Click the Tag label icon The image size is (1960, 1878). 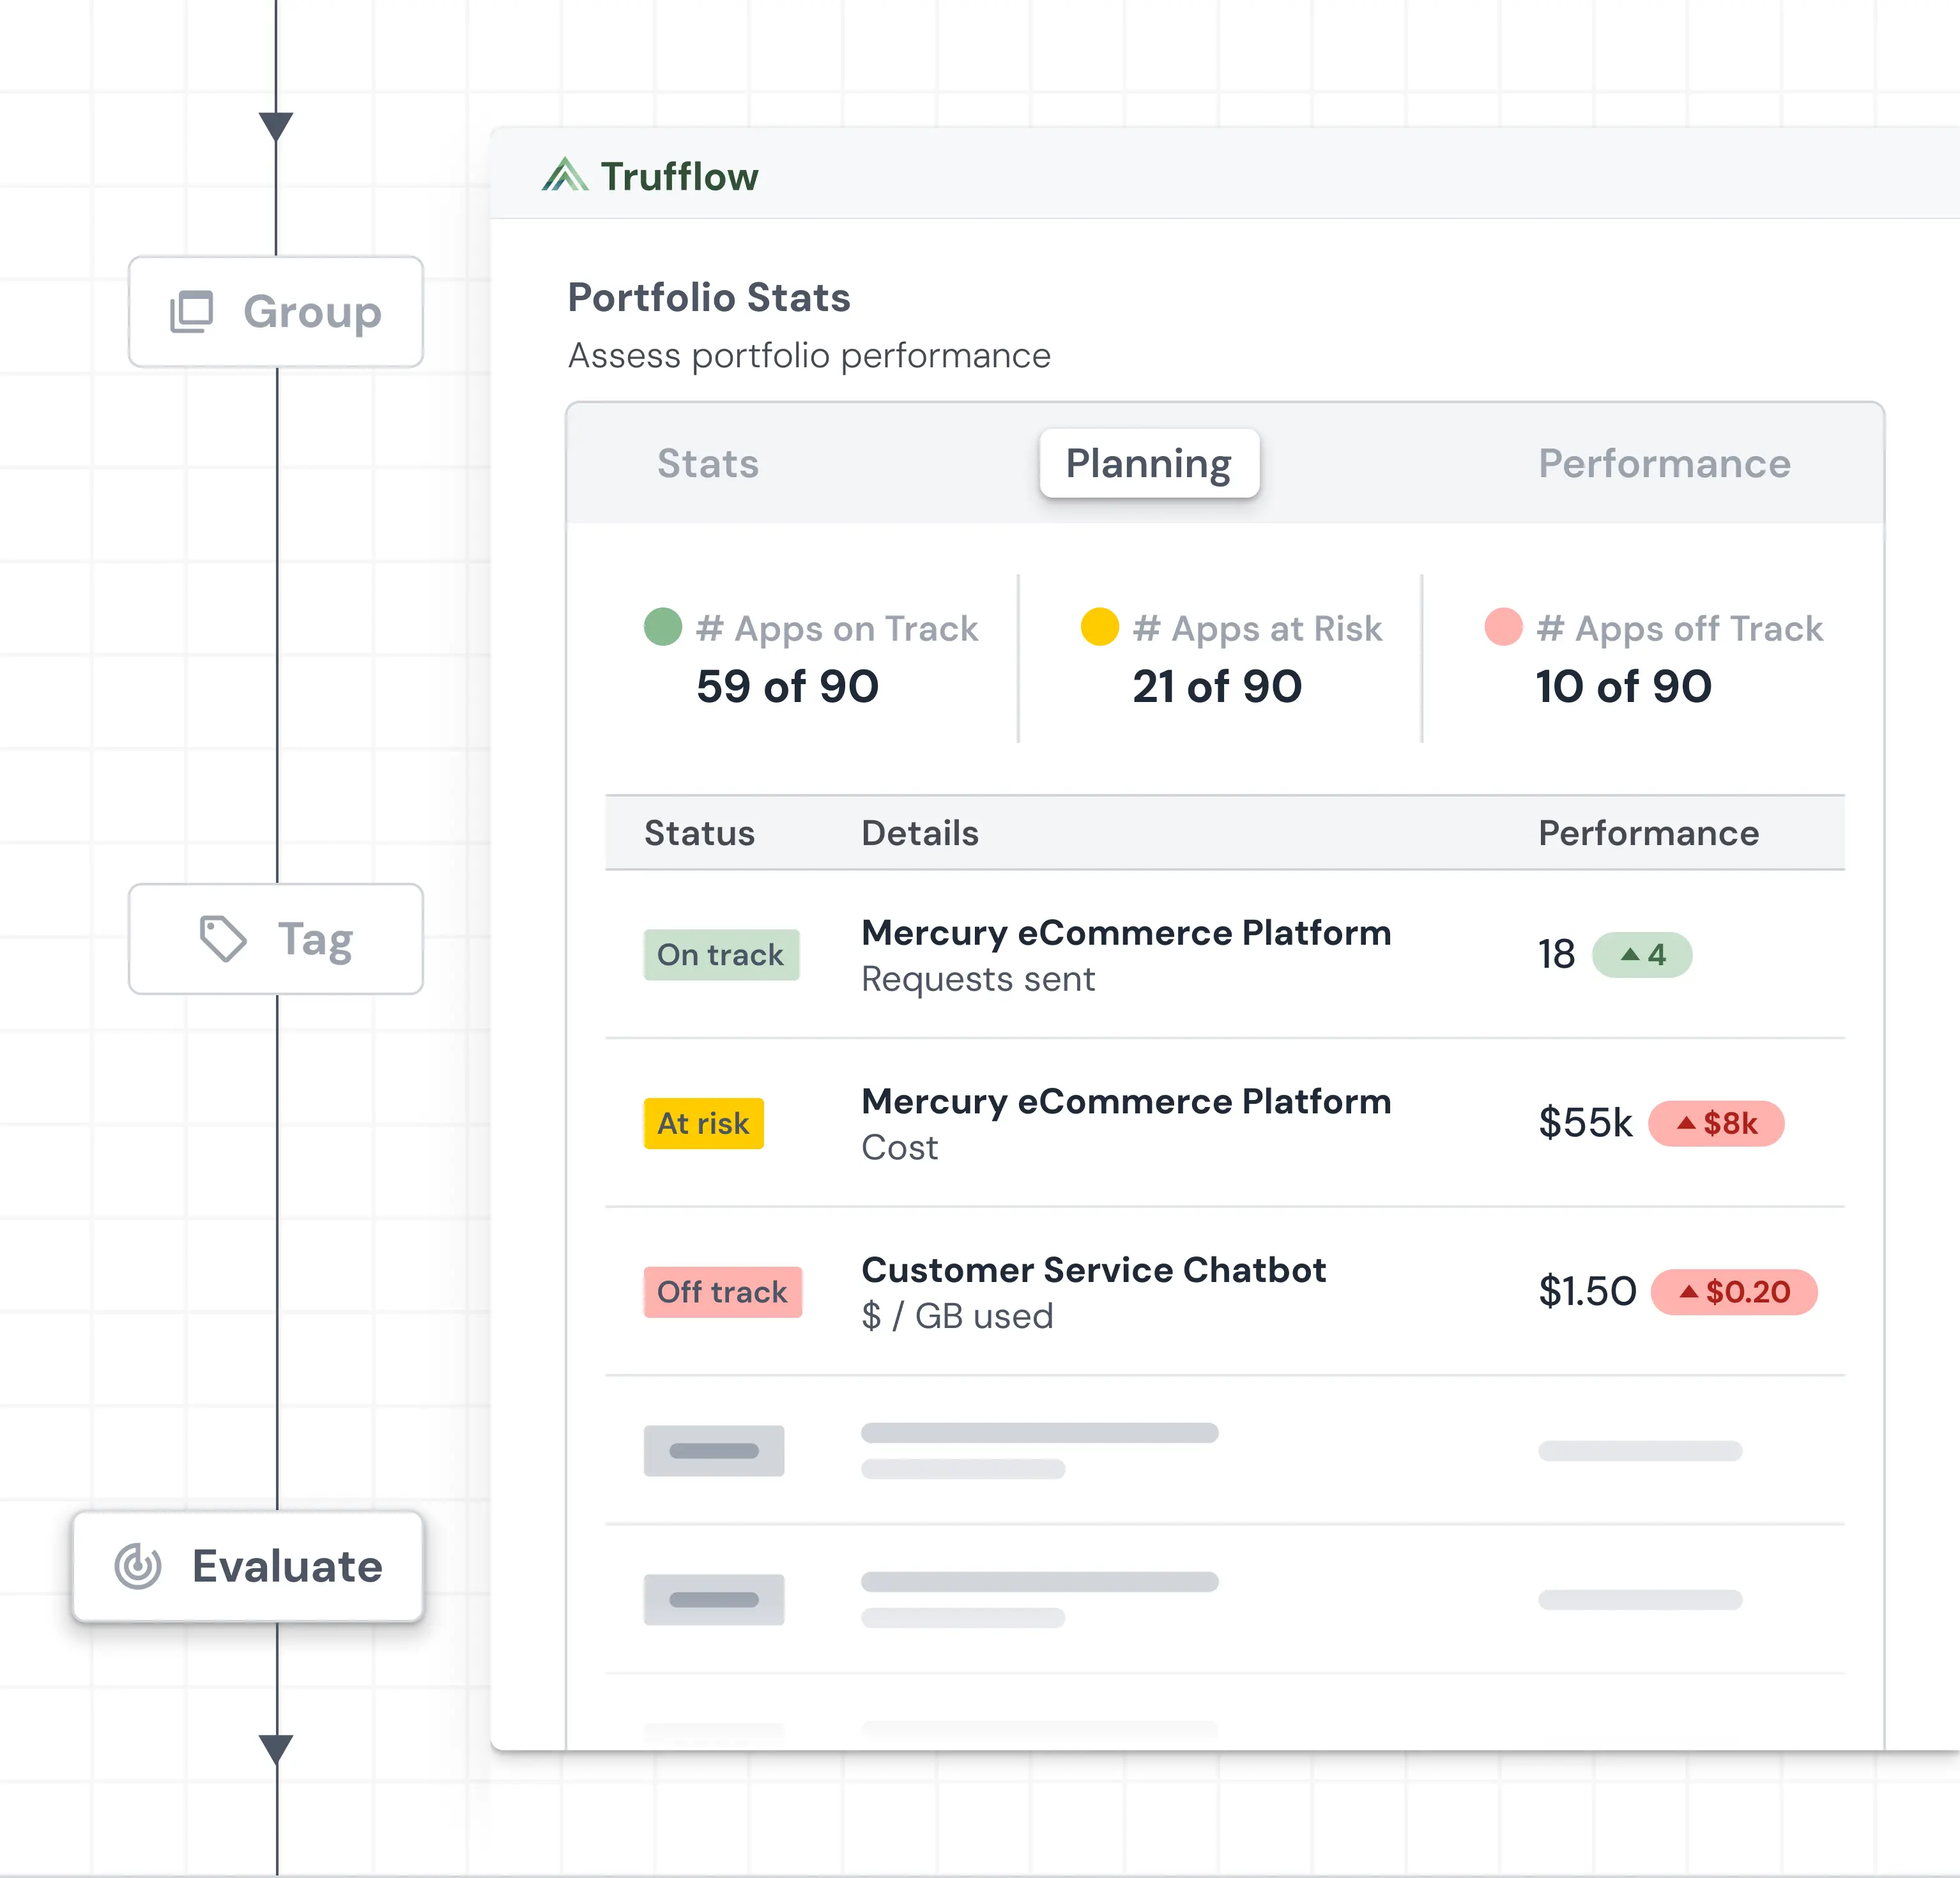pyautogui.click(x=222, y=939)
